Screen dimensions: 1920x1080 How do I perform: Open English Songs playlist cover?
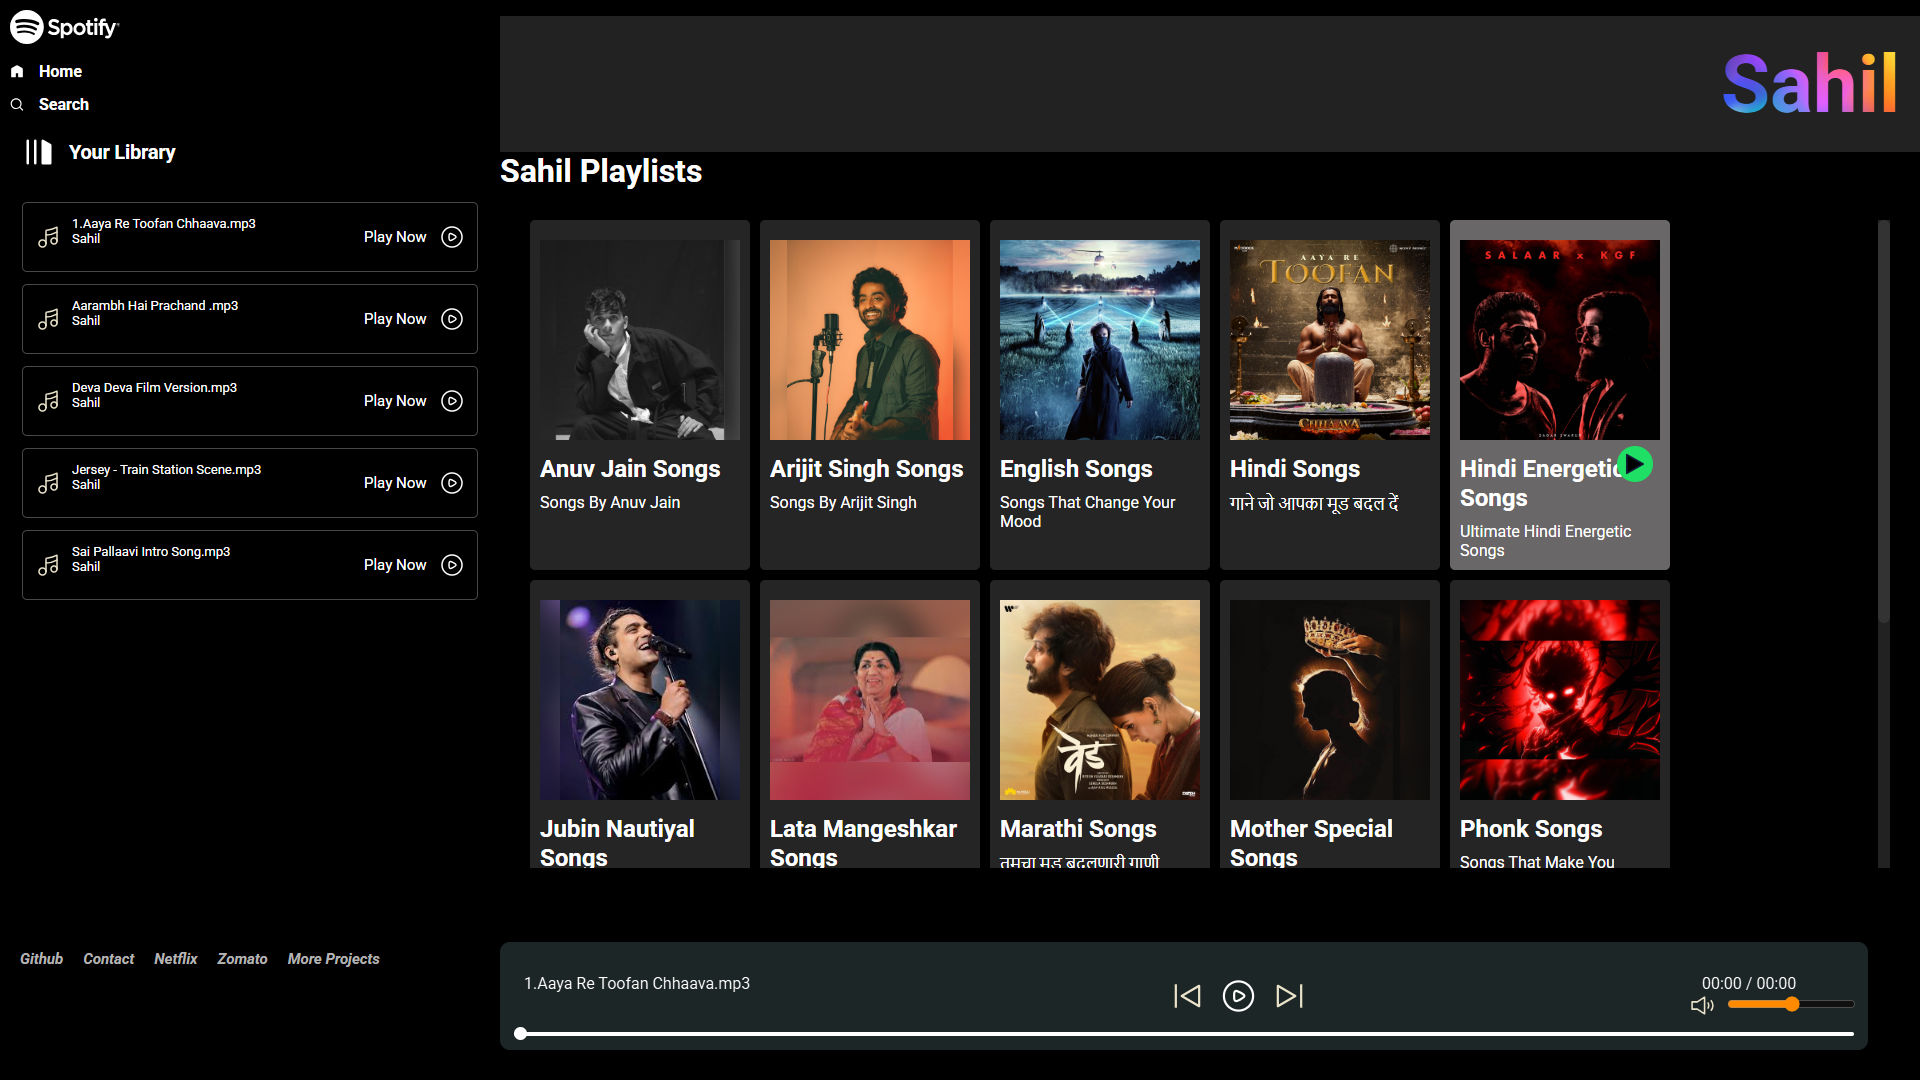coord(1100,340)
